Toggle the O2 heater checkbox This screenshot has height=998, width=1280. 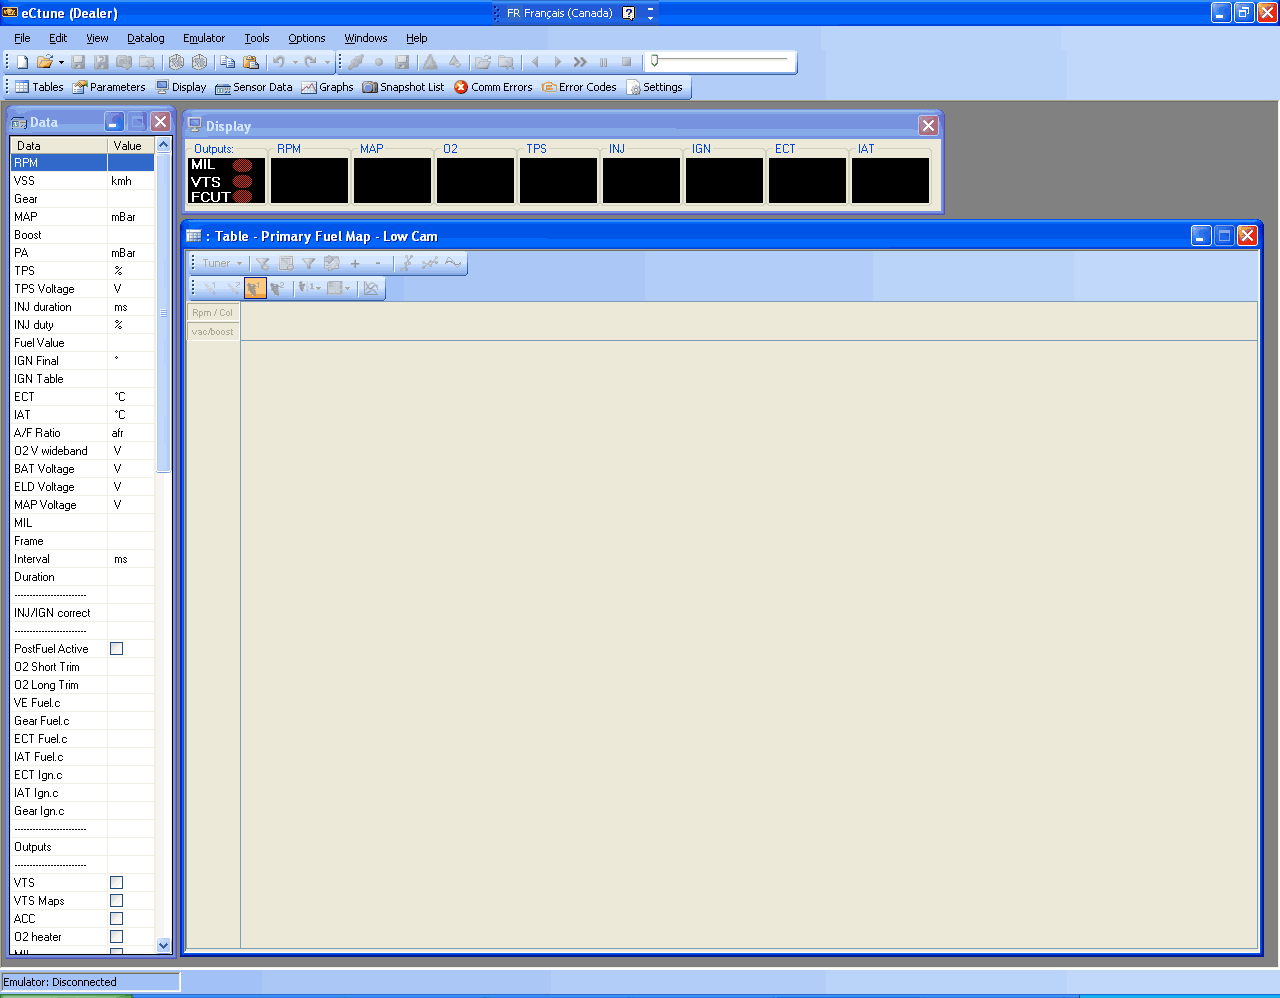coord(116,937)
